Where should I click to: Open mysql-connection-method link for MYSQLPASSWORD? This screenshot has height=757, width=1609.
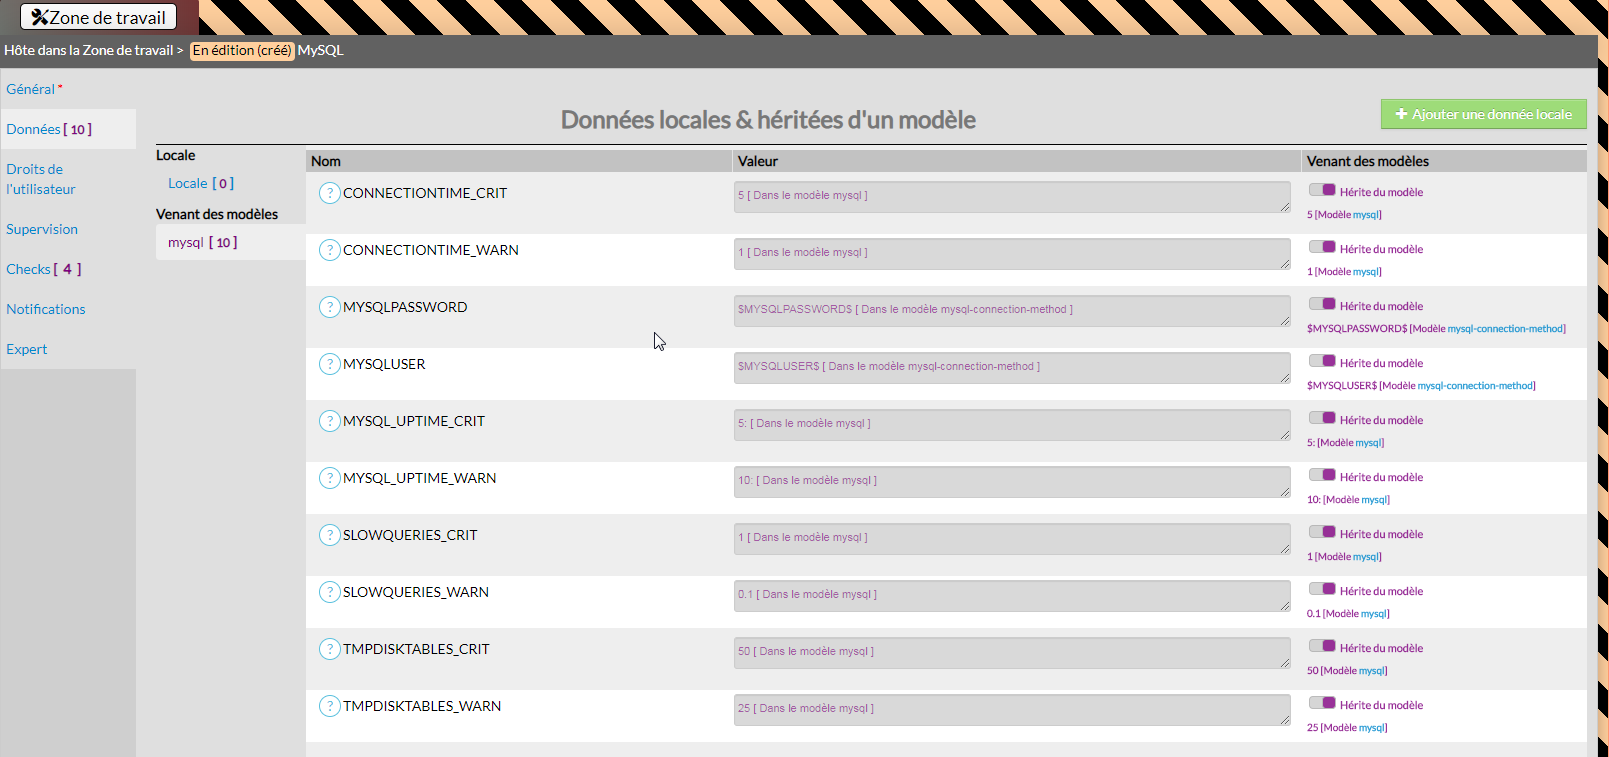pyautogui.click(x=1505, y=329)
